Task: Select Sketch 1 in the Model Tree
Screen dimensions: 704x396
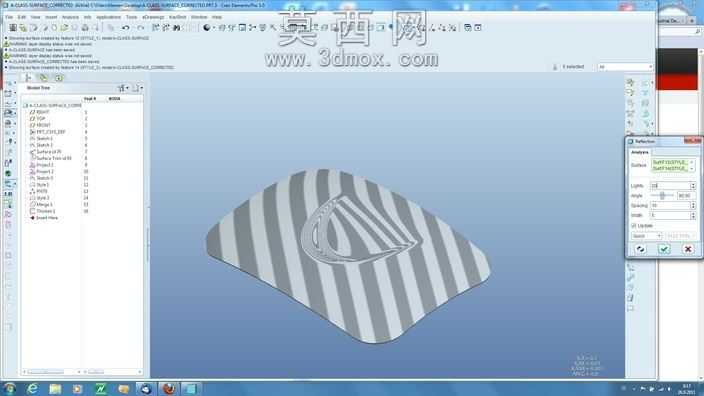Action: [44, 139]
